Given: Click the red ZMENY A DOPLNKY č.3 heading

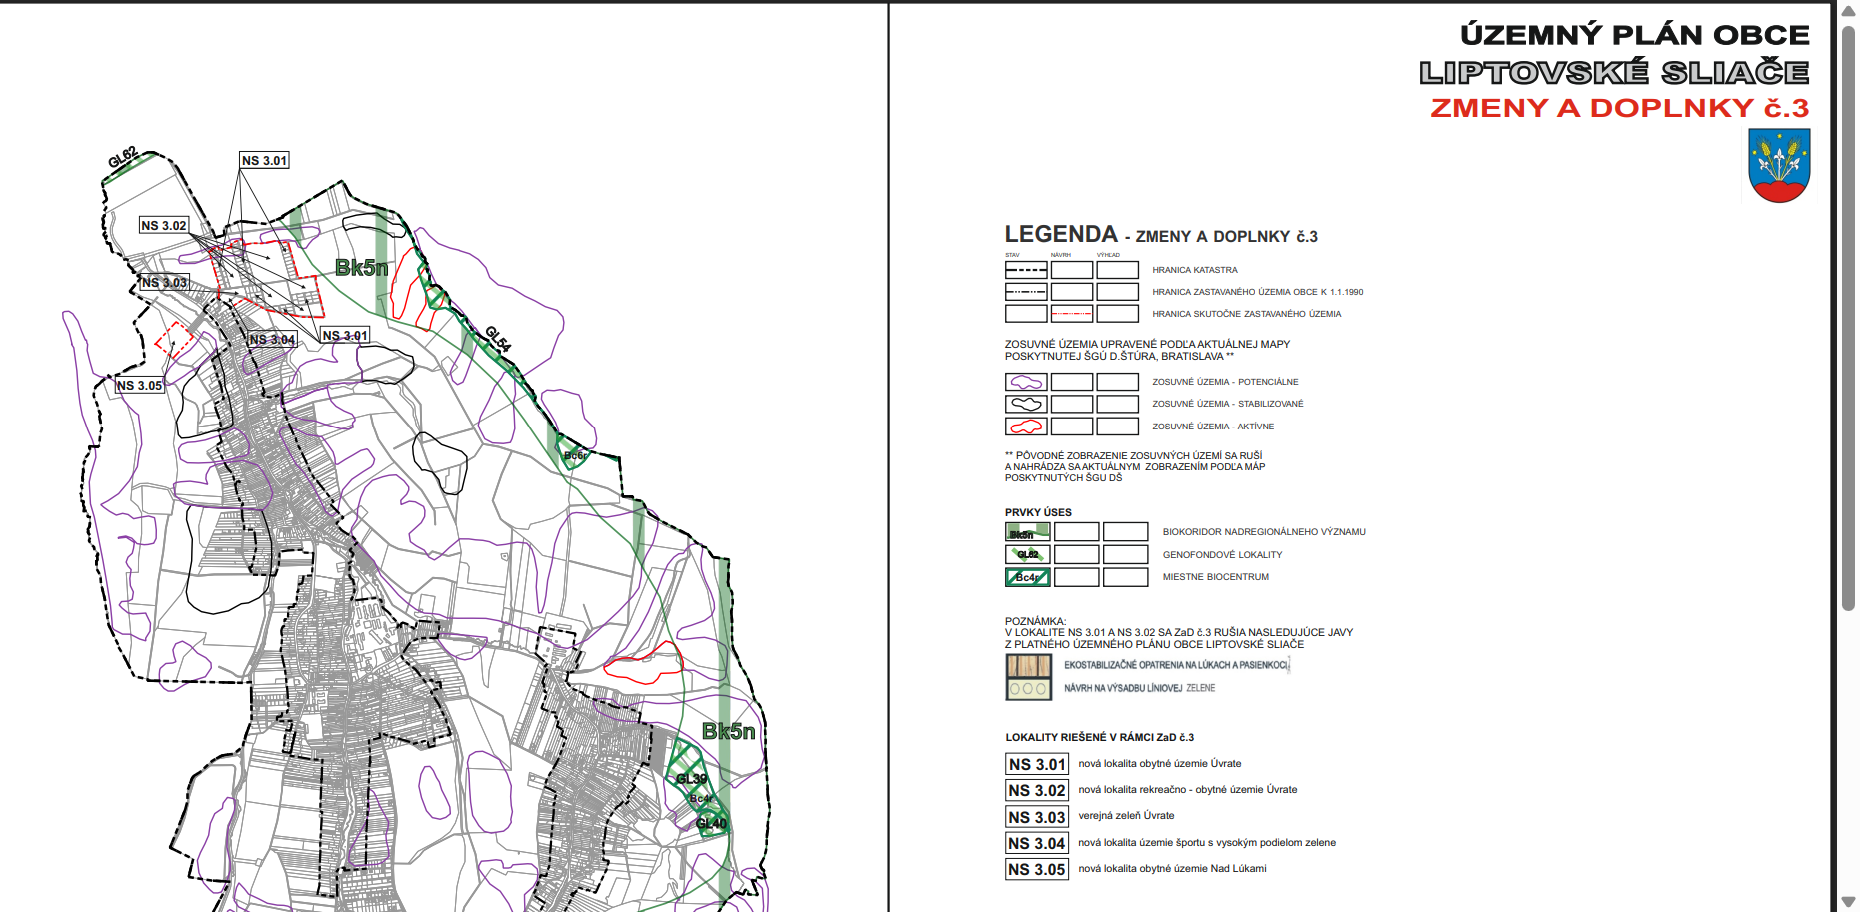Looking at the screenshot, I should 1619,108.
